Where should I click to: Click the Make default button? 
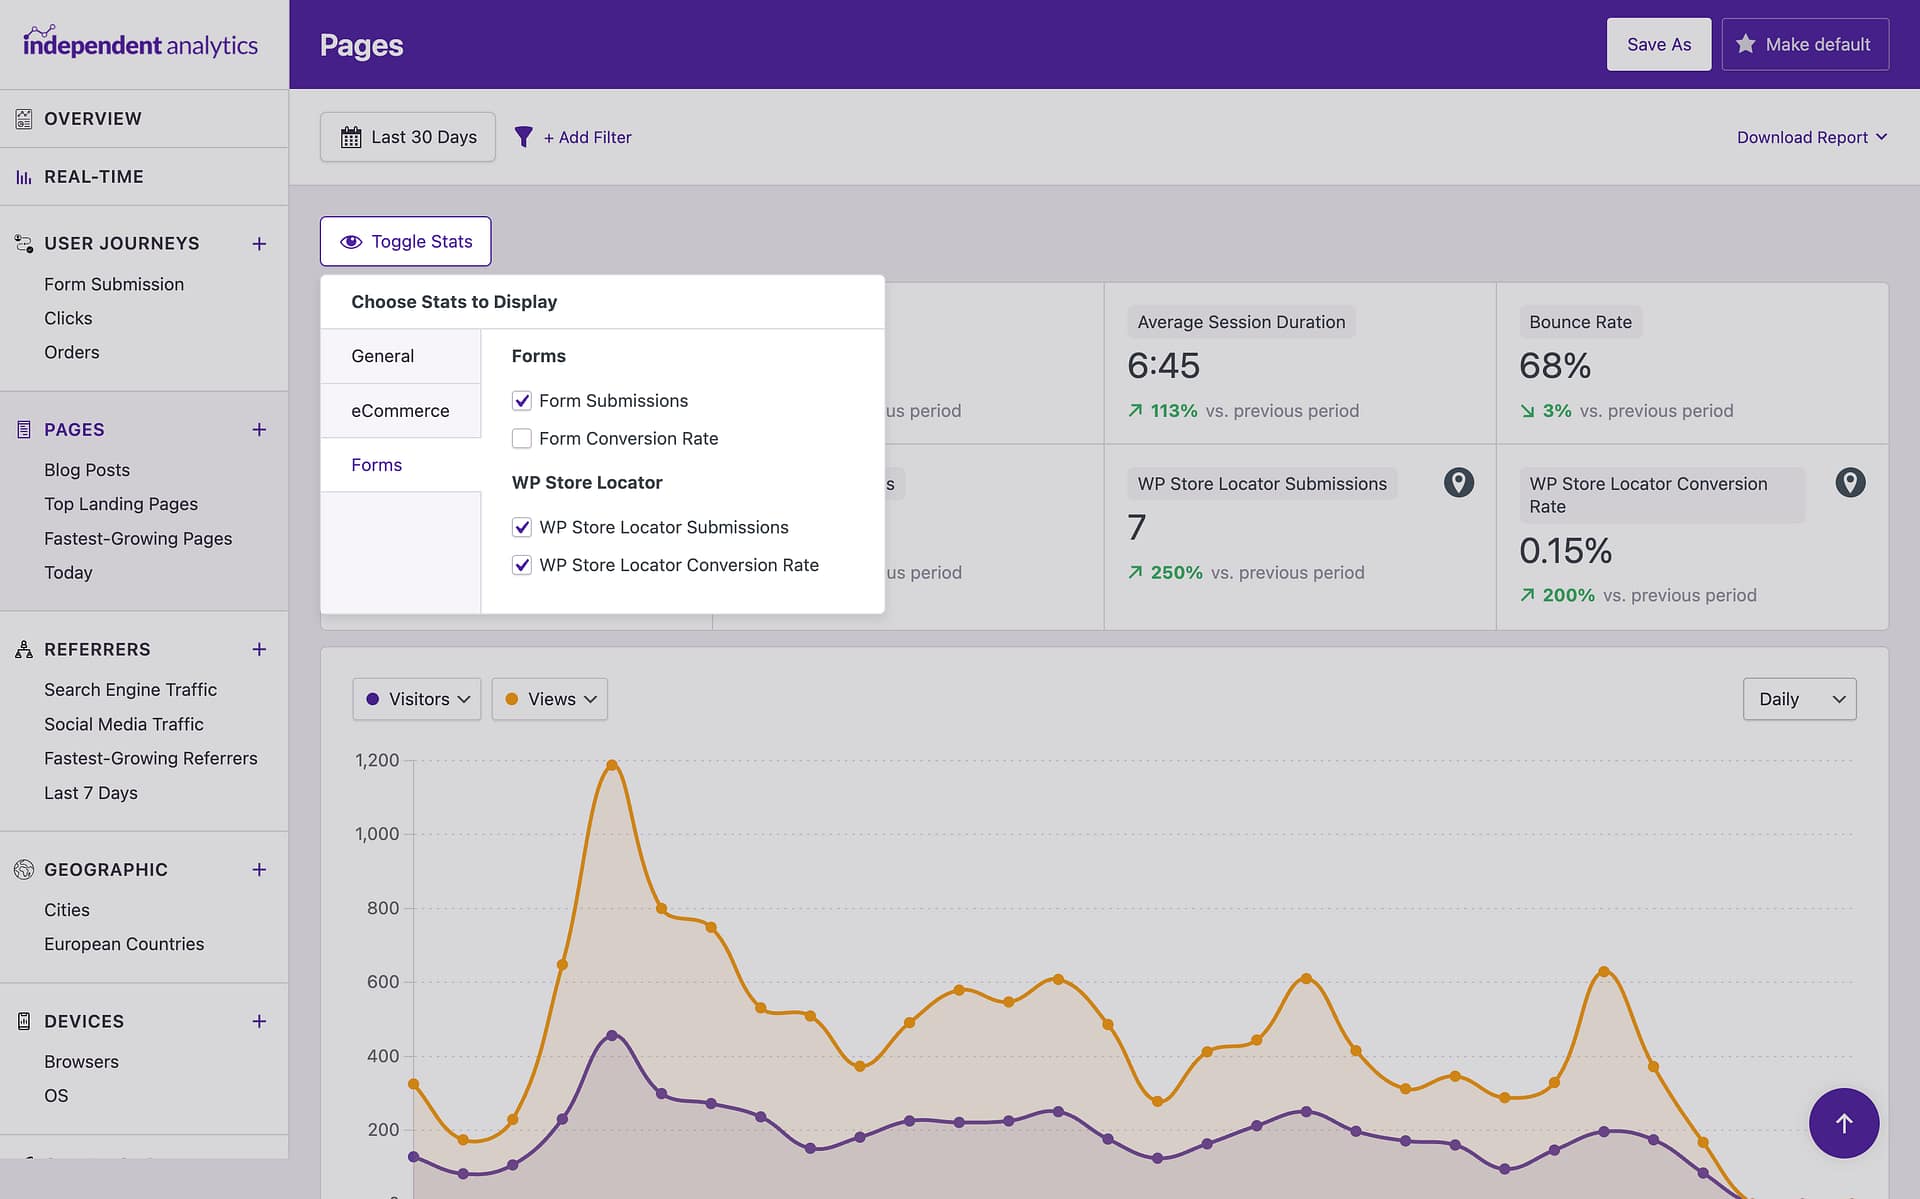(x=1805, y=44)
